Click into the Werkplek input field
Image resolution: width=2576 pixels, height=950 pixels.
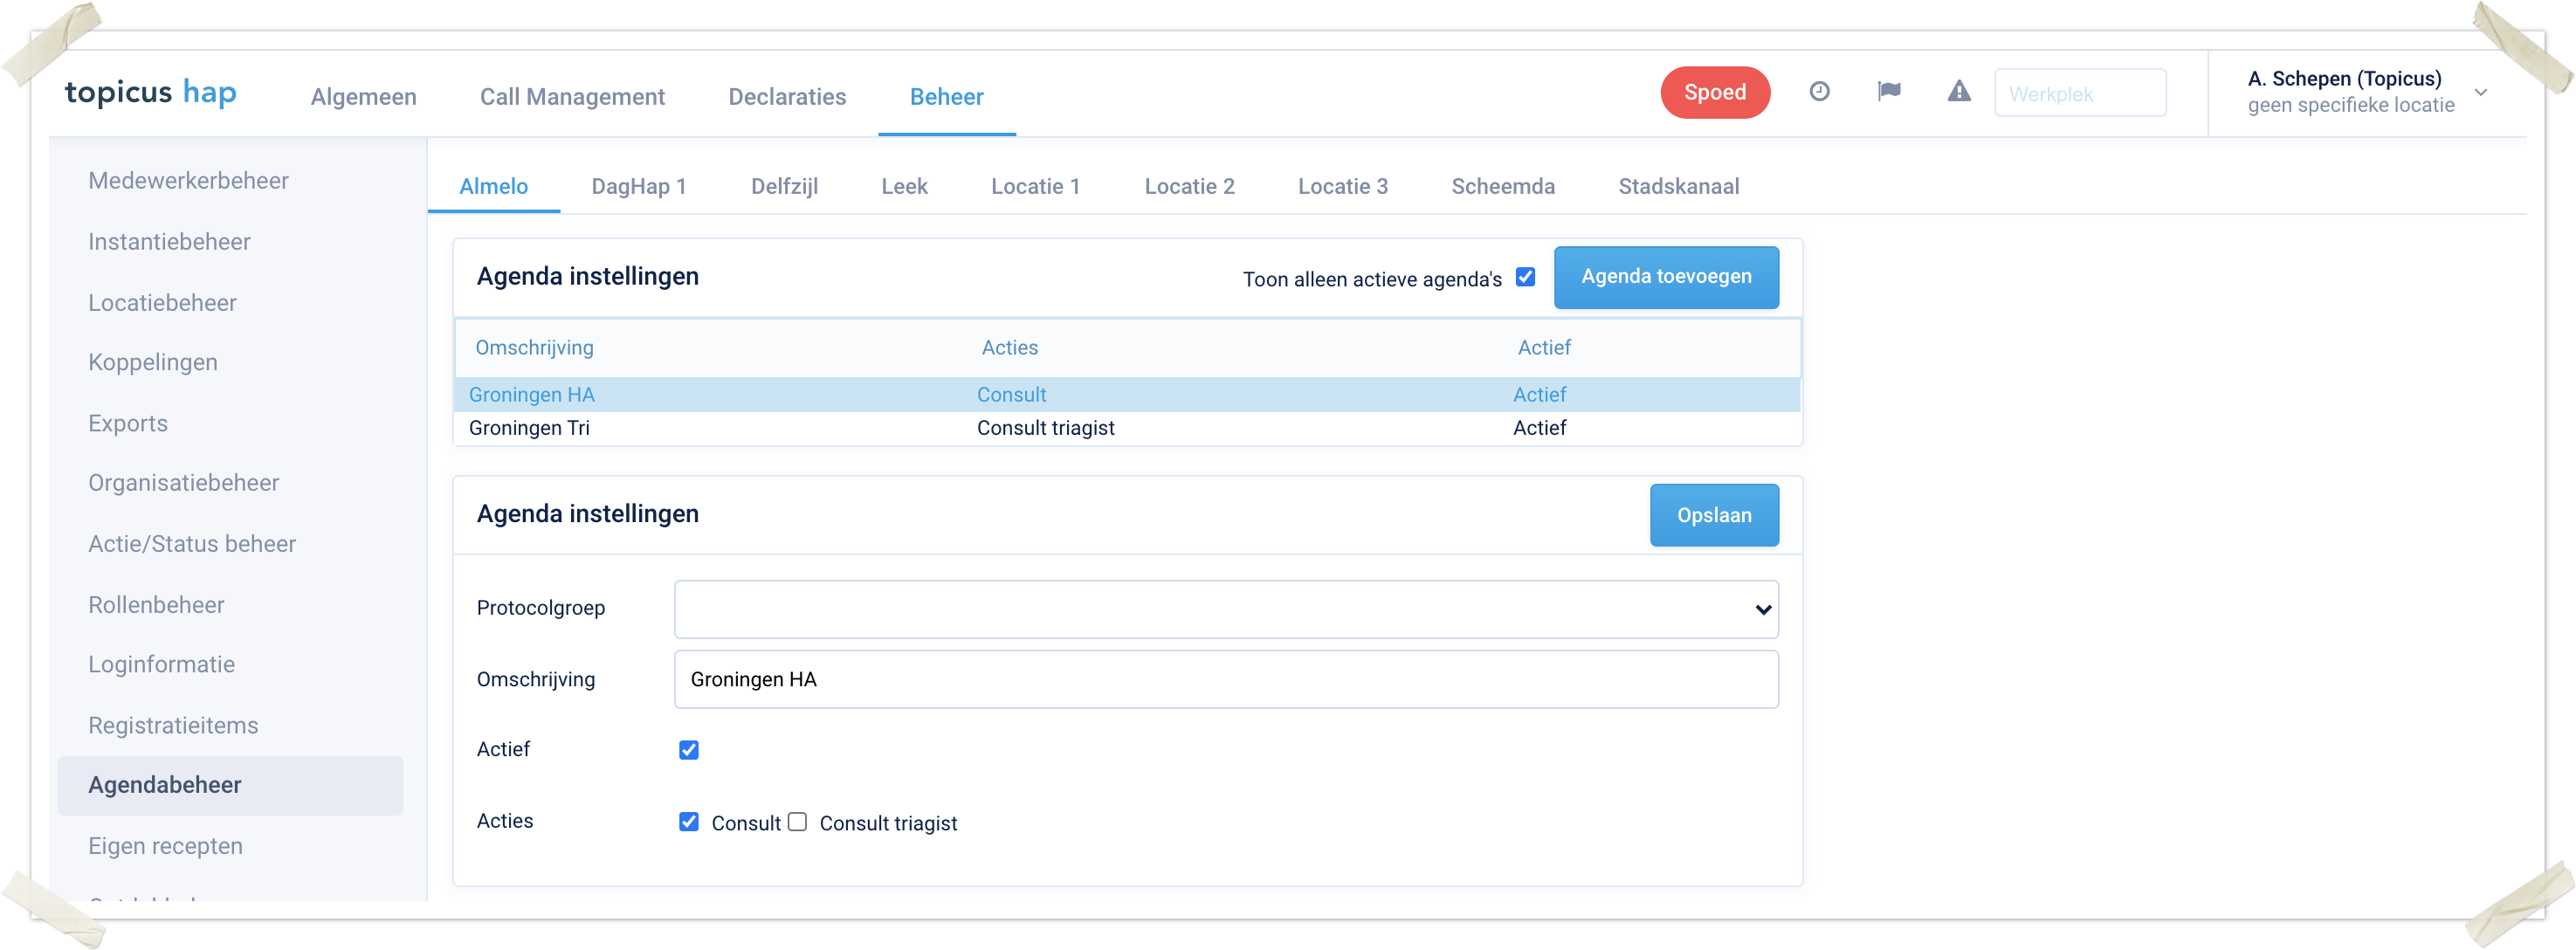[2079, 93]
